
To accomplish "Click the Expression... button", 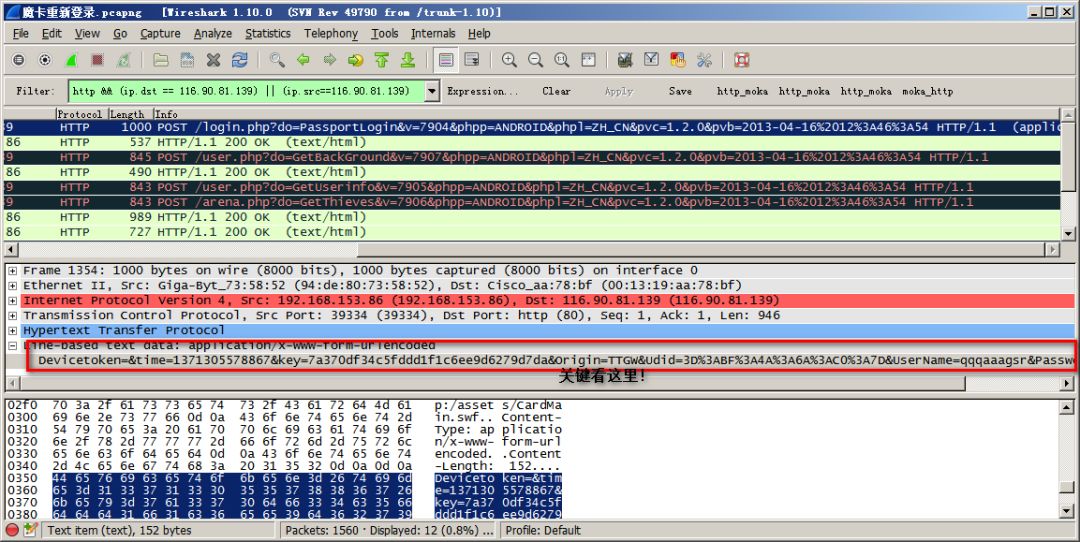I will 483,91.
